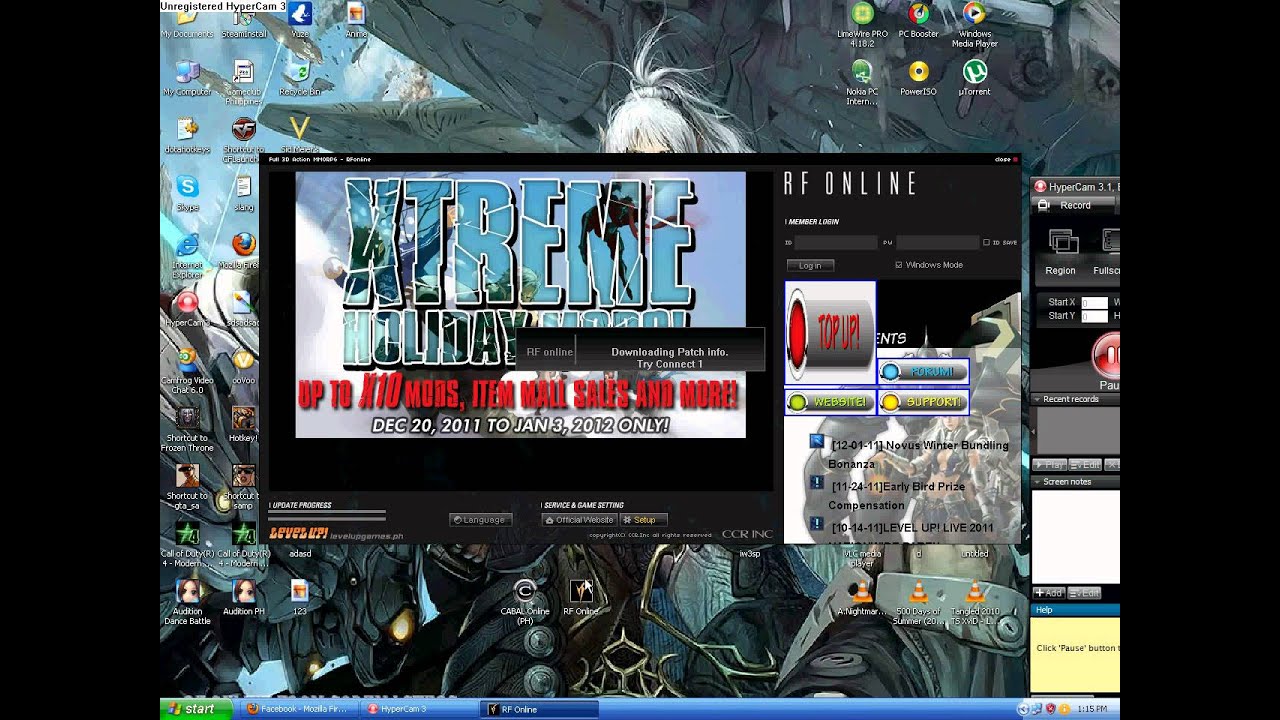Open the Setup button in launcher

click(x=643, y=520)
